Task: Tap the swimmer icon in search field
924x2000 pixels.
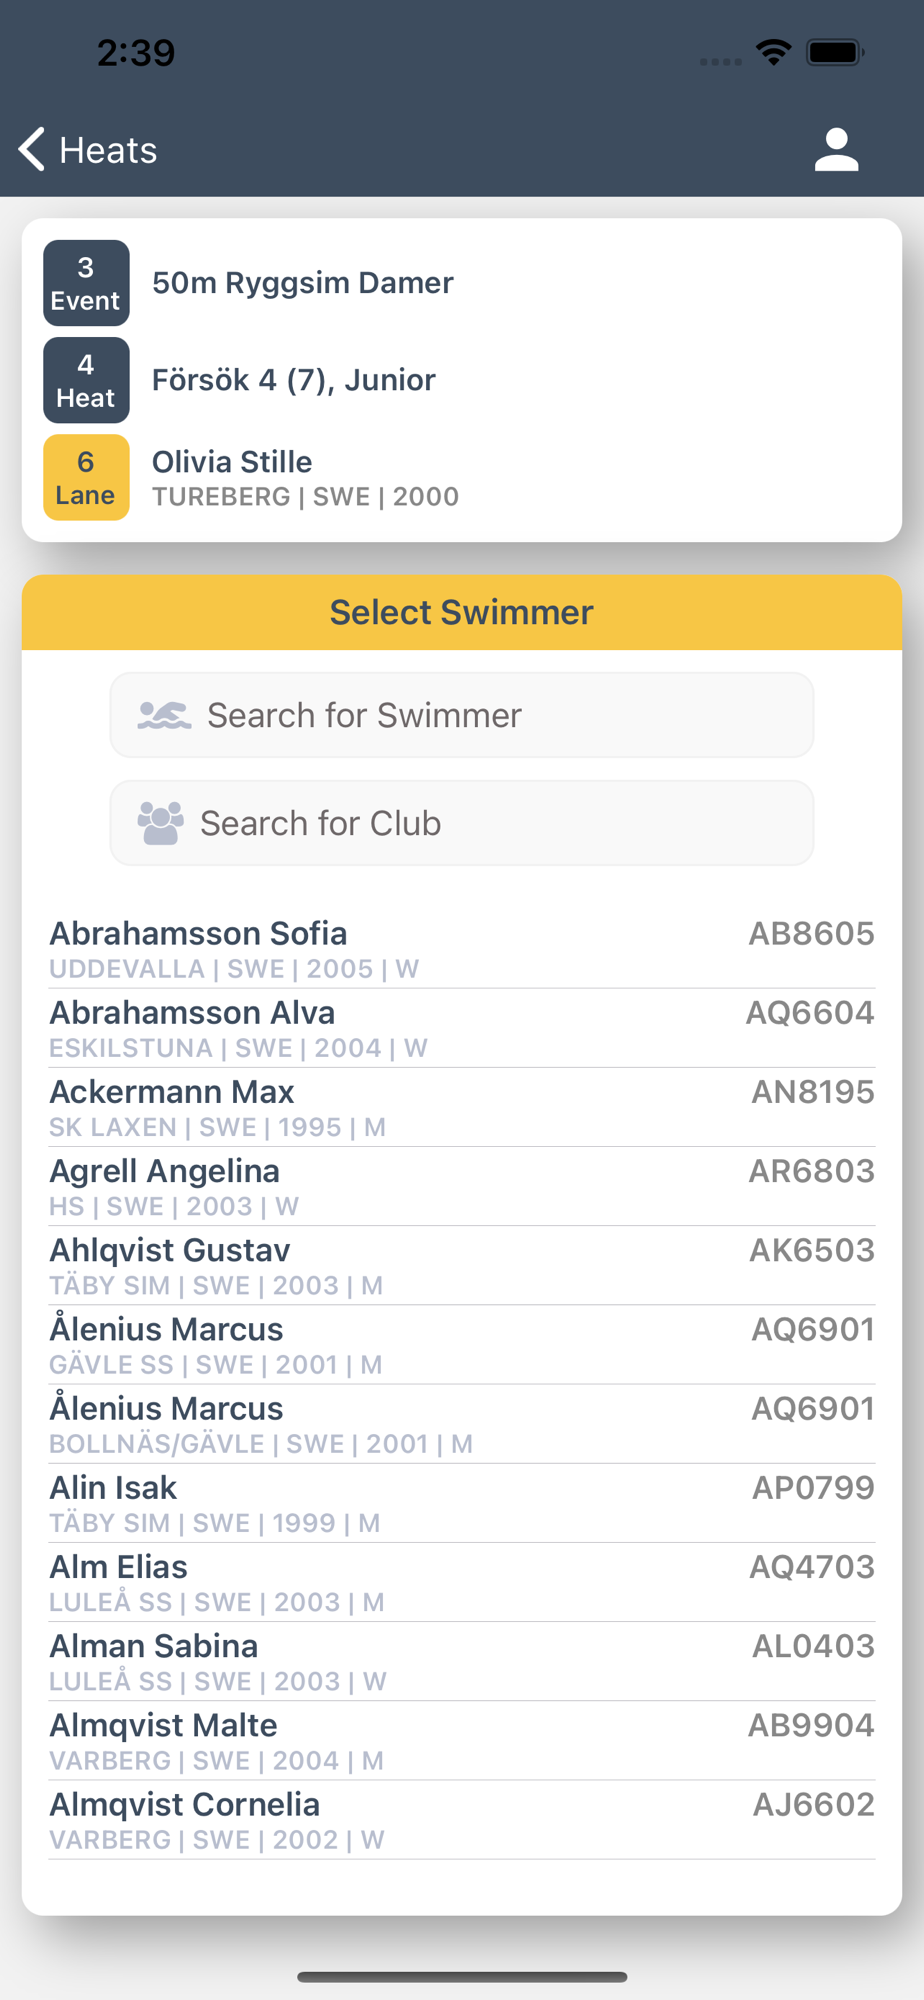Action: point(164,715)
